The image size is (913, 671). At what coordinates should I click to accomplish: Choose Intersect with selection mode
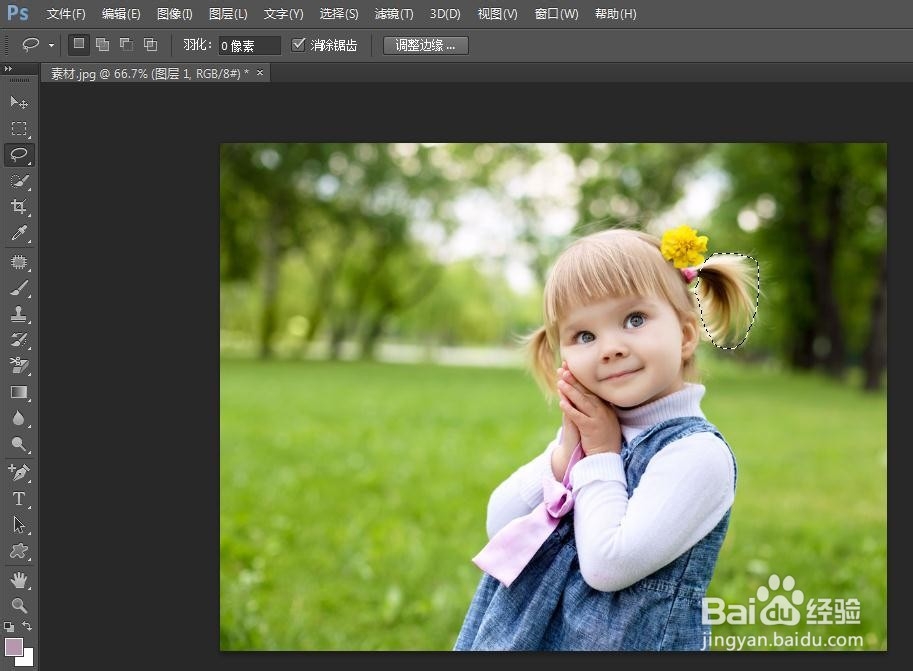click(x=150, y=44)
